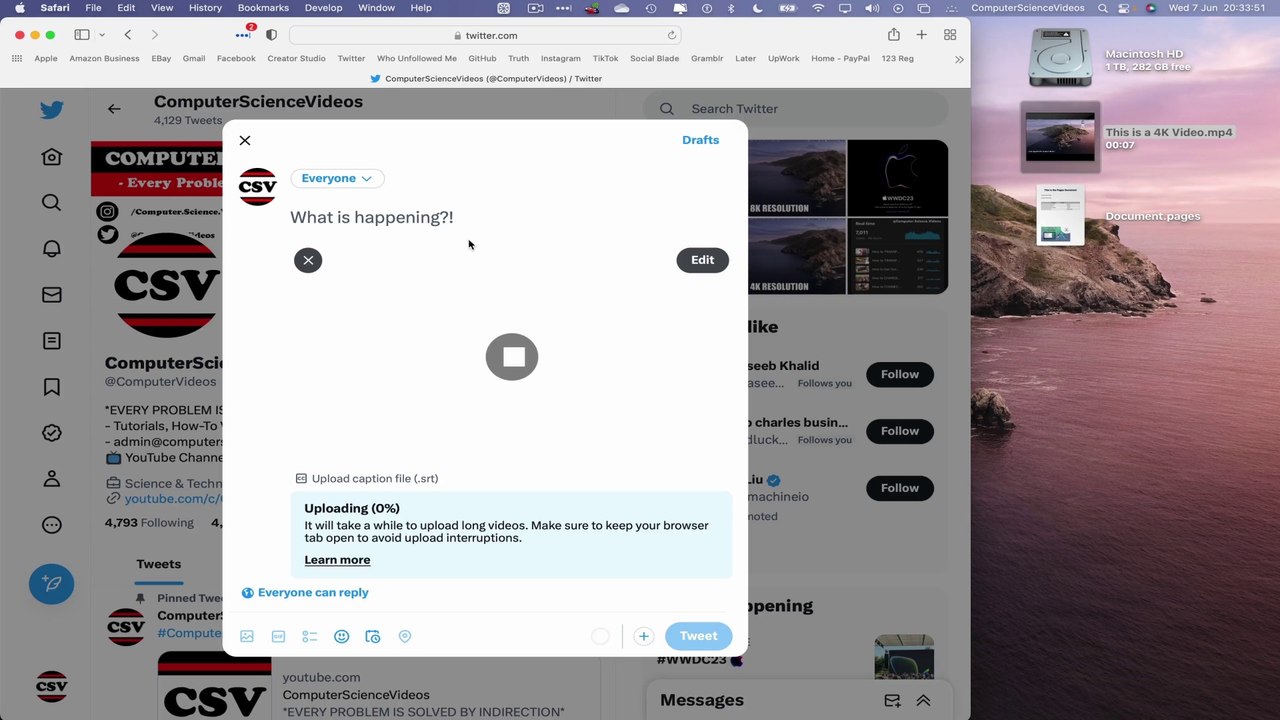Close the tweet compose dialog
The height and width of the screenshot is (720, 1280).
245,141
